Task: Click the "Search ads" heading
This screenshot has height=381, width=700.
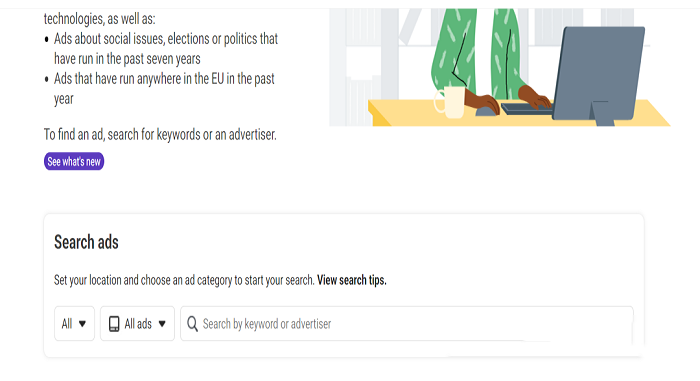Action: (x=86, y=242)
